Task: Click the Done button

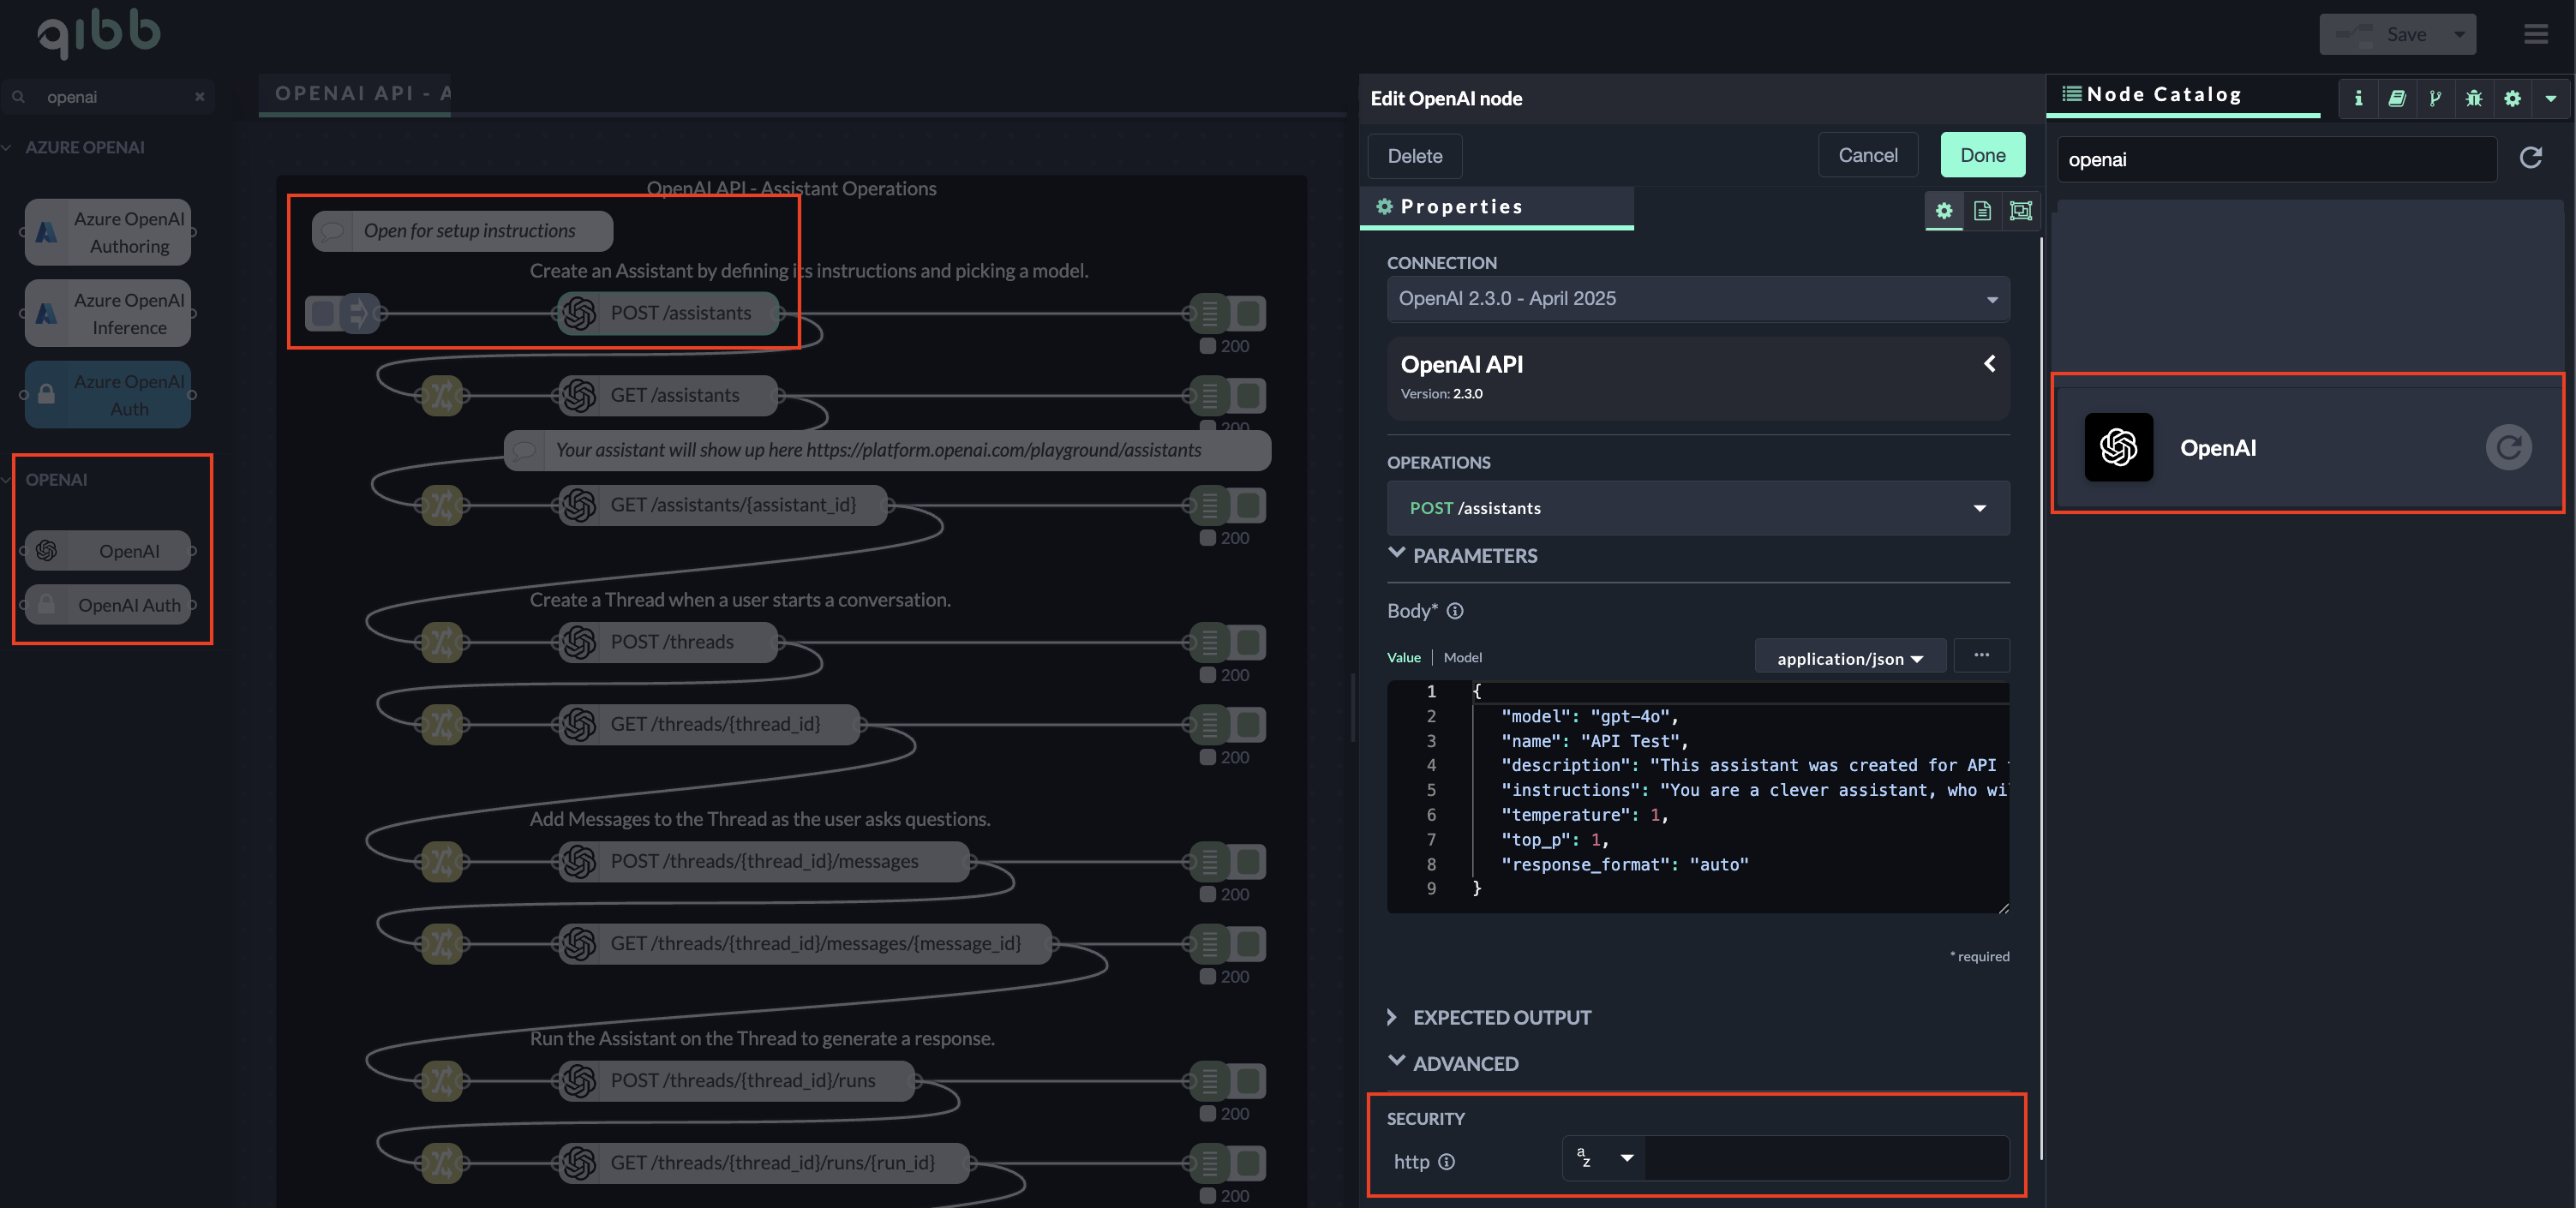Action: tap(1982, 154)
